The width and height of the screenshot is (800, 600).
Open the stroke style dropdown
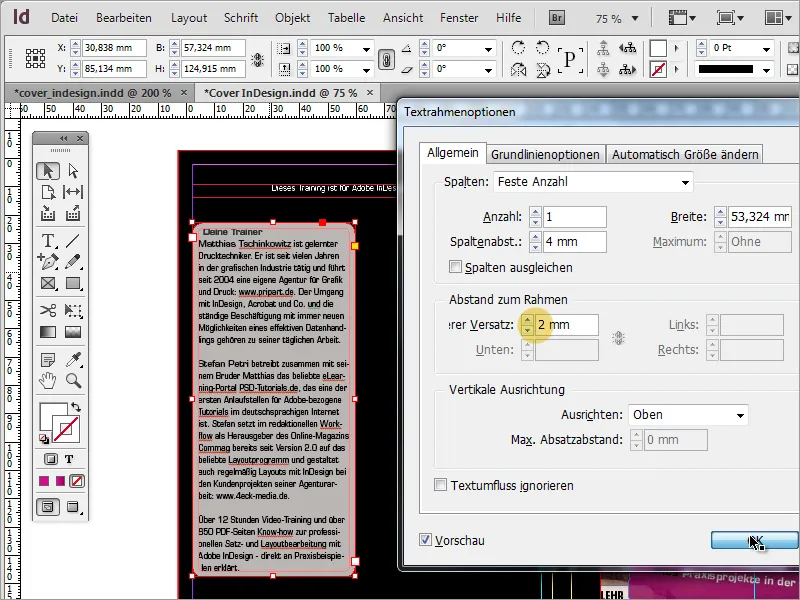pyautogui.click(x=766, y=70)
